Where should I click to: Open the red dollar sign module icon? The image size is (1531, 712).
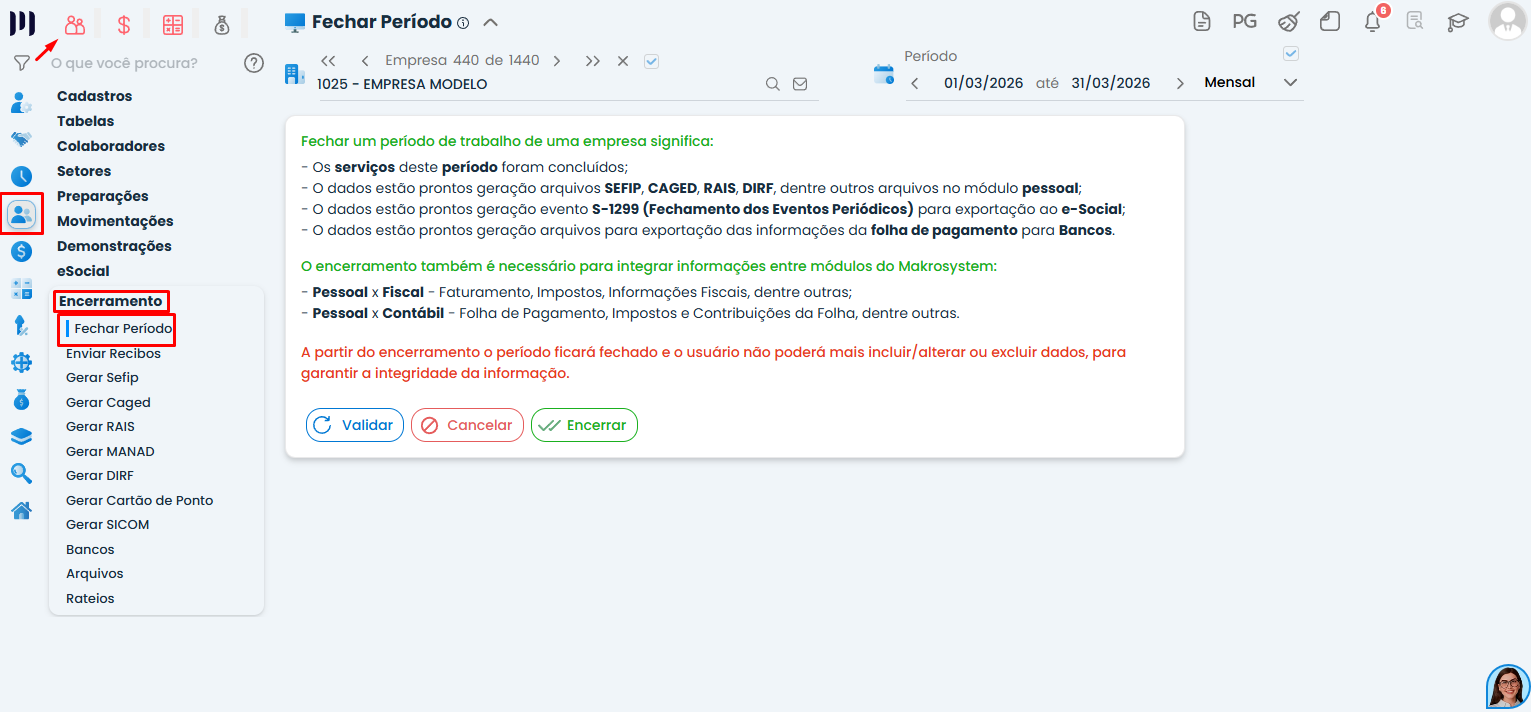[x=124, y=25]
